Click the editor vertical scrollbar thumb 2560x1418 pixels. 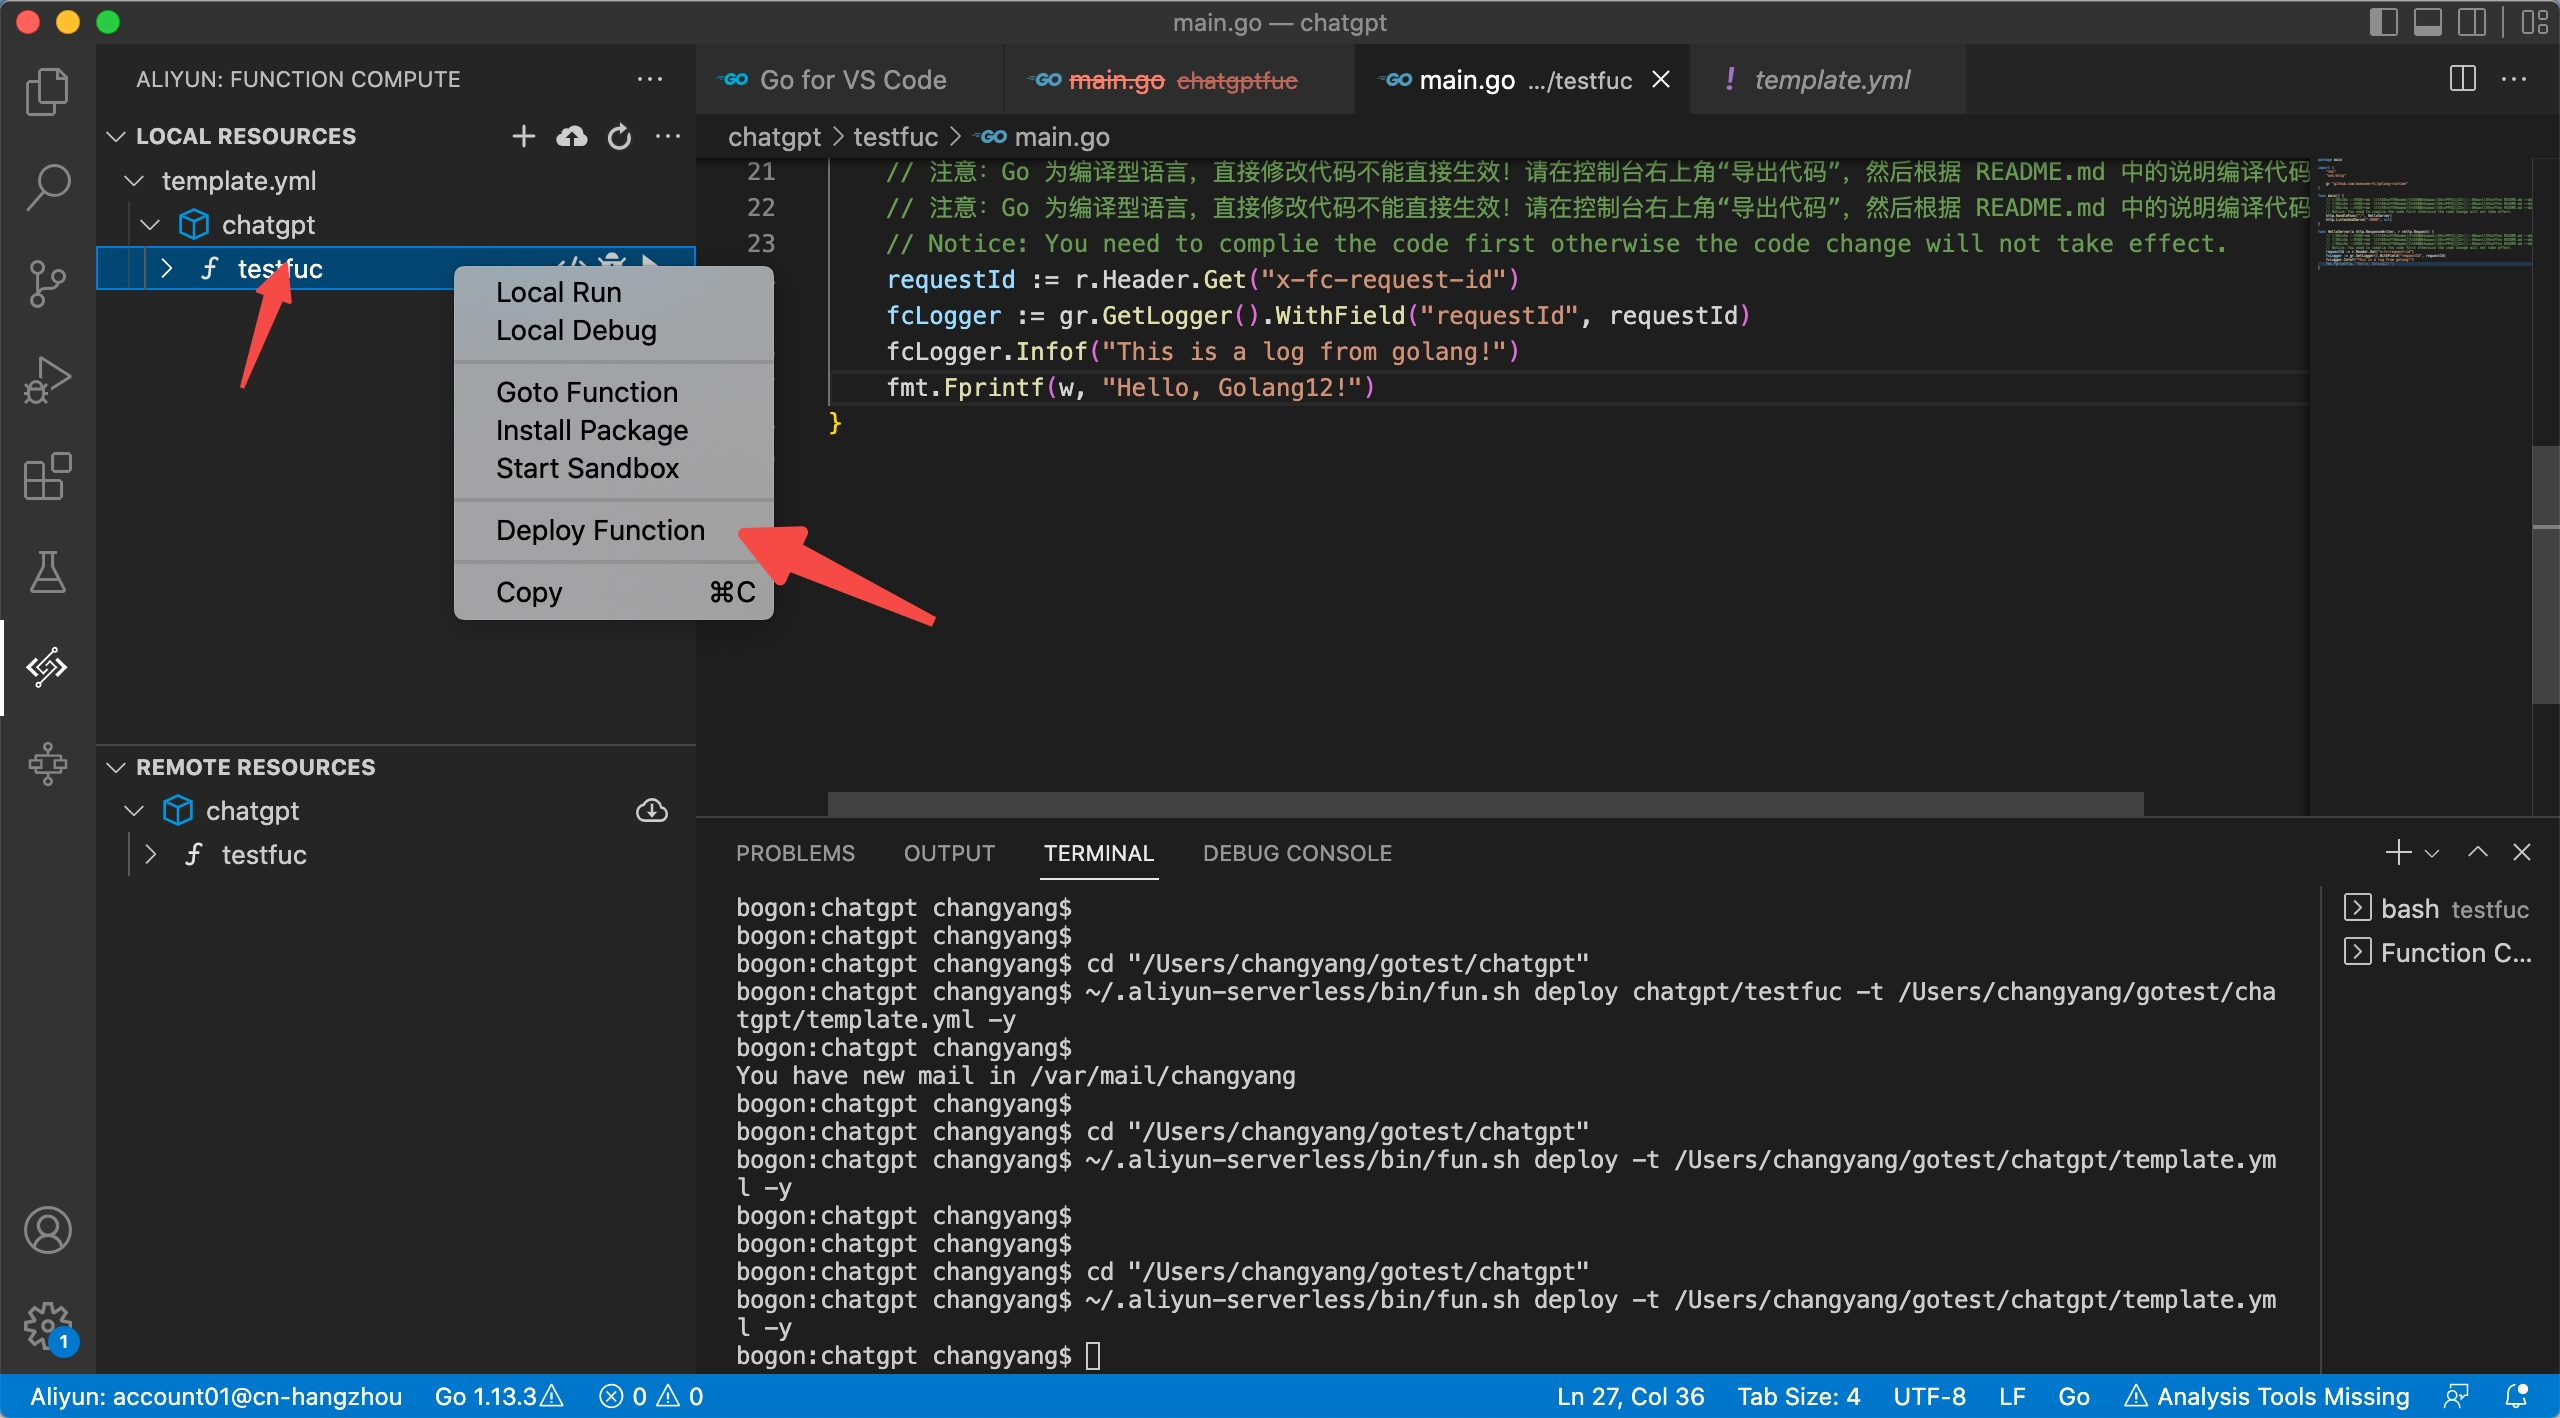[x=2546, y=575]
